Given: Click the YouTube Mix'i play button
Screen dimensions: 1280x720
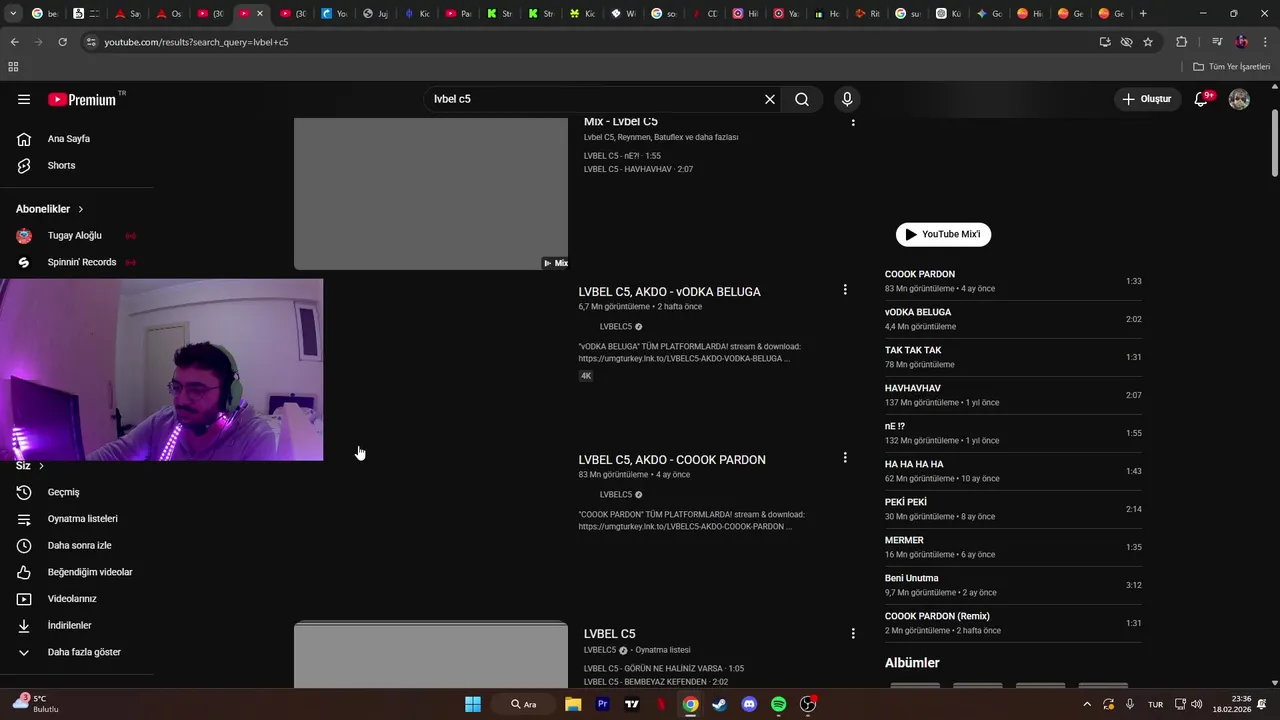Looking at the screenshot, I should (943, 234).
